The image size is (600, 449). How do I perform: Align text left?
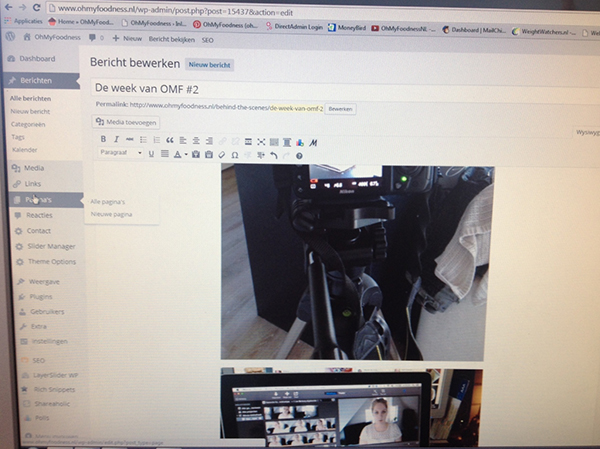point(183,141)
